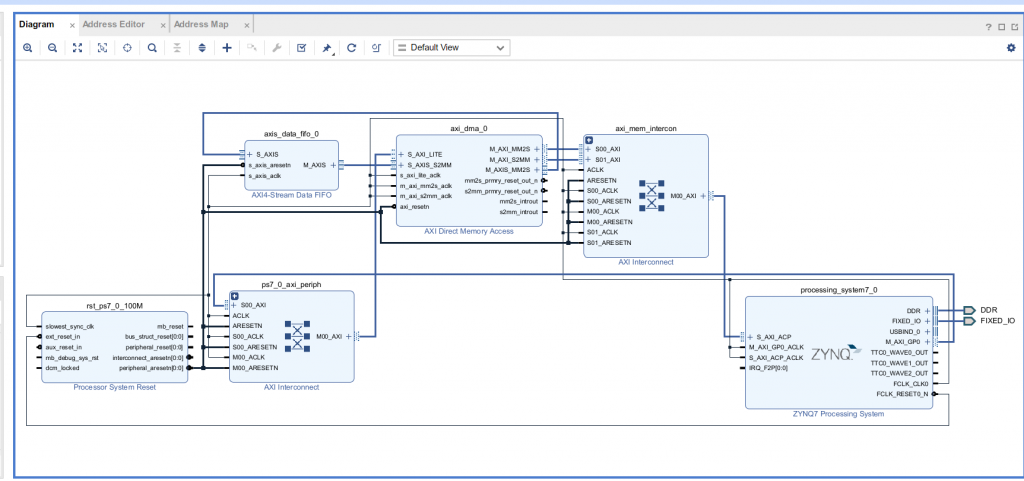Click the ZYNQ logo in the processing block
Image resolution: width=1024 pixels, height=481 pixels.
(x=835, y=354)
